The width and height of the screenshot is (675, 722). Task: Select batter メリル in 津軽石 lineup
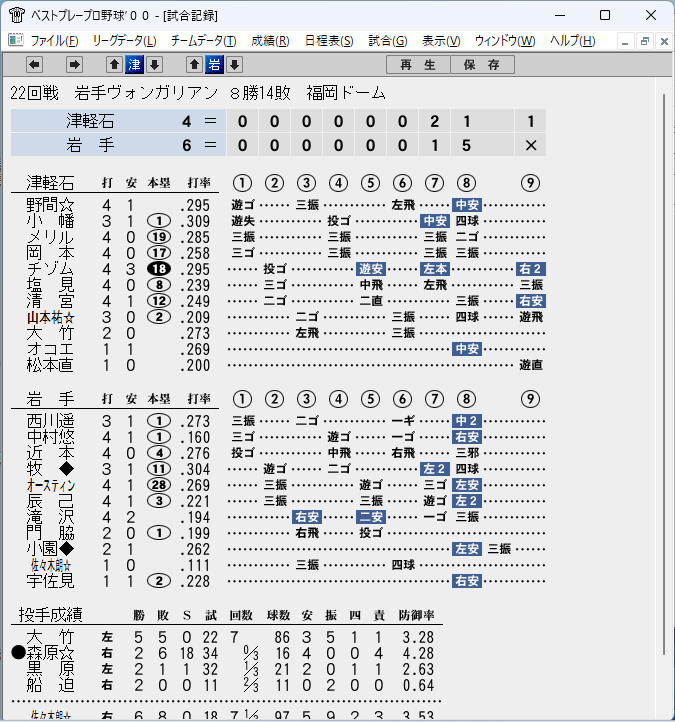[51, 238]
